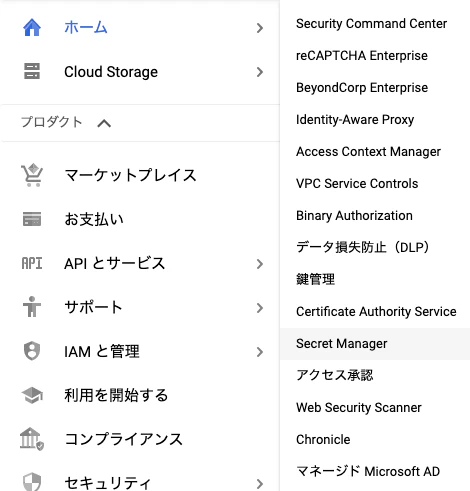The width and height of the screenshot is (470, 491).
Task: Click the Compliance building icon
Action: [x=32, y=439]
